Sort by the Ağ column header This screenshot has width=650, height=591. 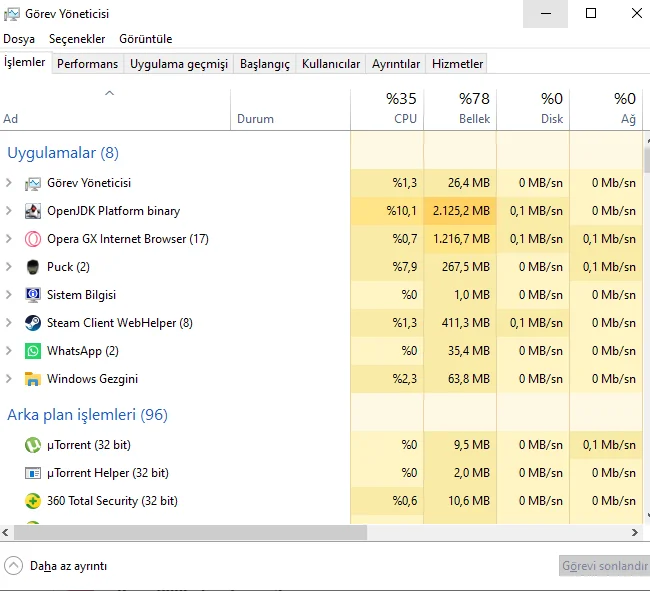point(606,109)
